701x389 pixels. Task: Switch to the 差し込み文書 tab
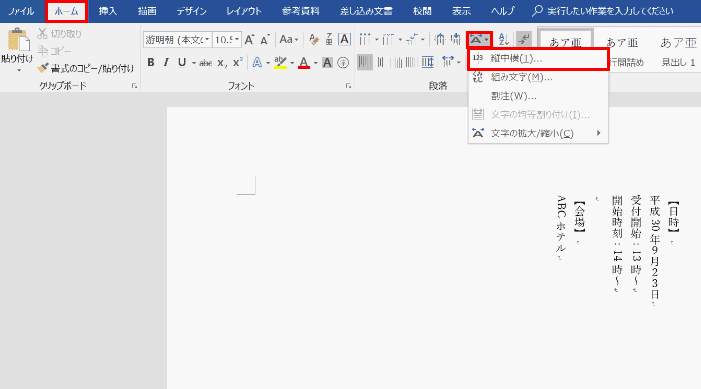point(366,11)
